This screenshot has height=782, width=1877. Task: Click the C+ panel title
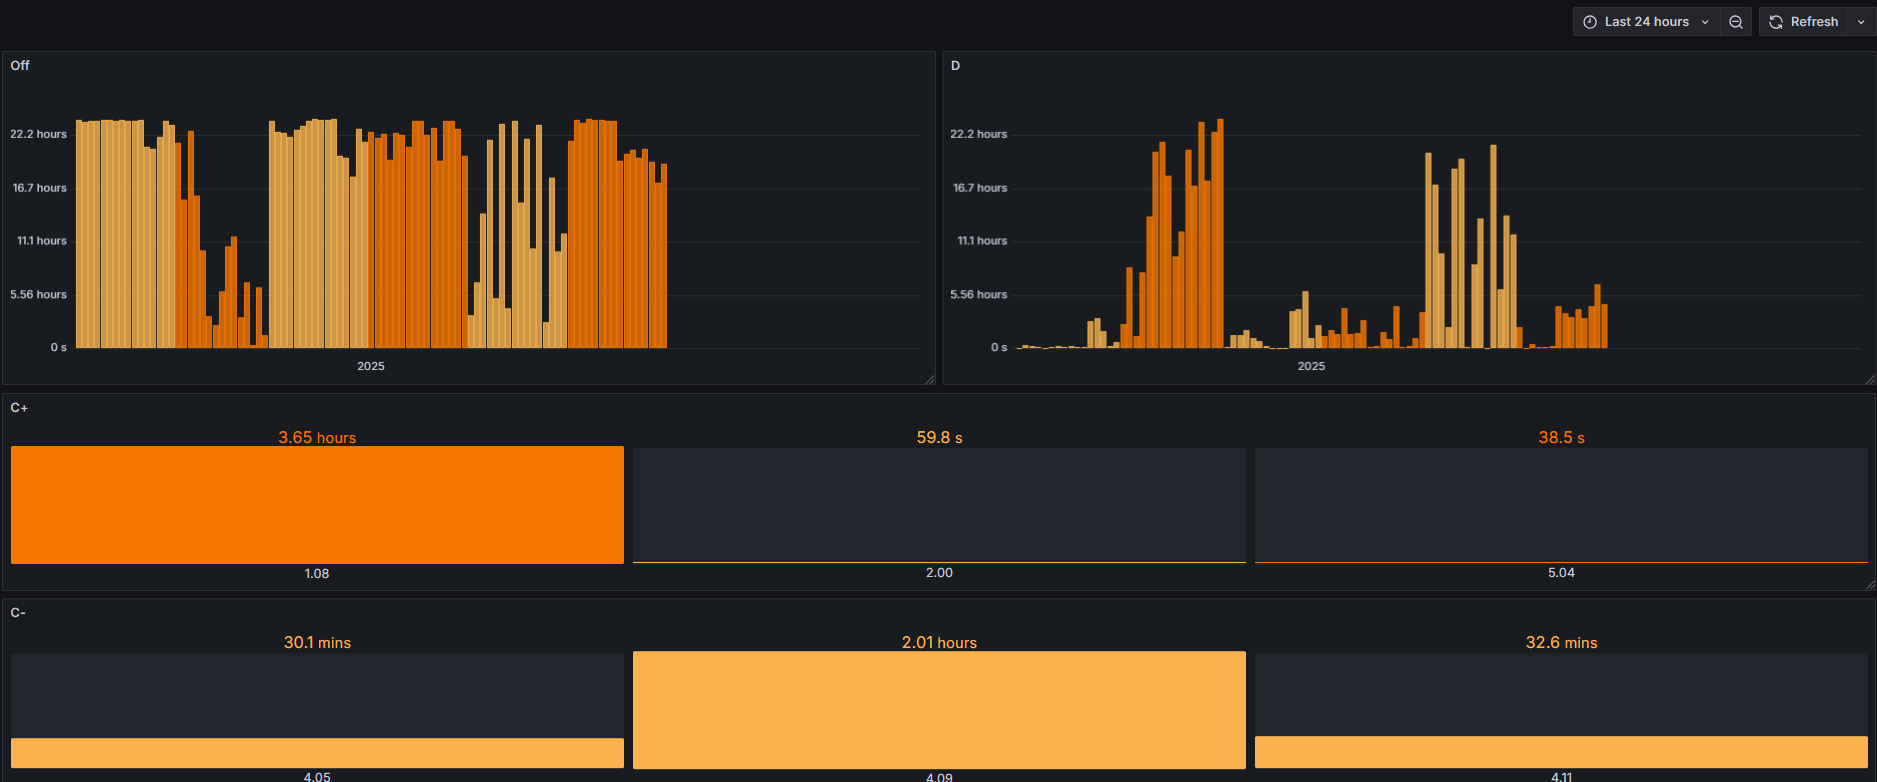click(19, 408)
